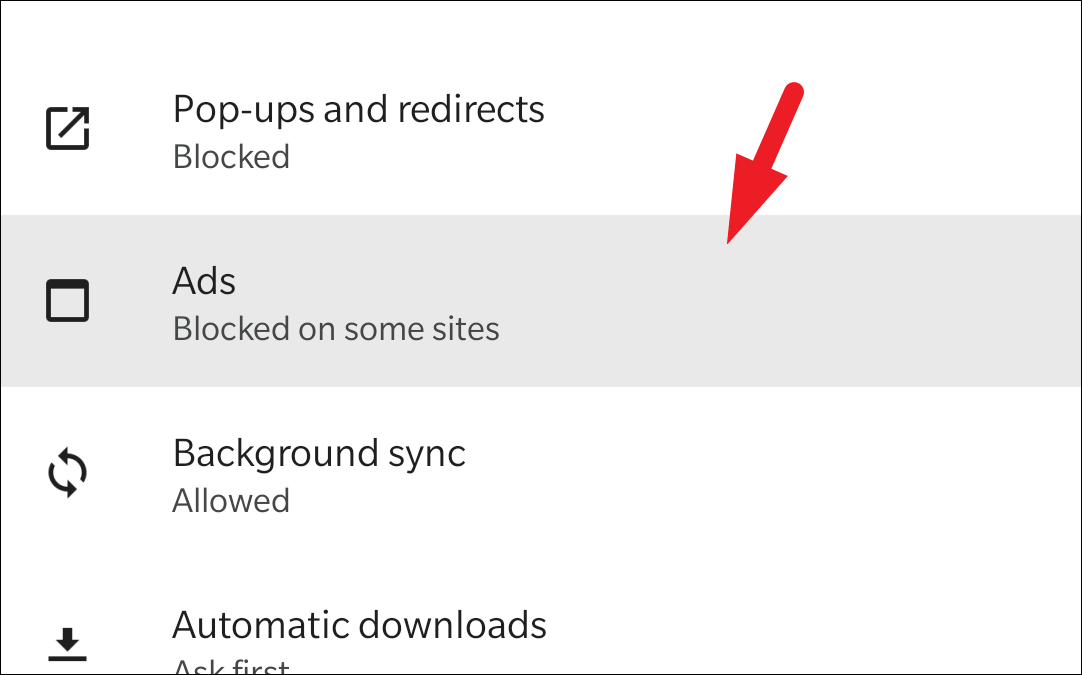
Task: Click the word 'sync' in the list
Action: tap(427, 455)
